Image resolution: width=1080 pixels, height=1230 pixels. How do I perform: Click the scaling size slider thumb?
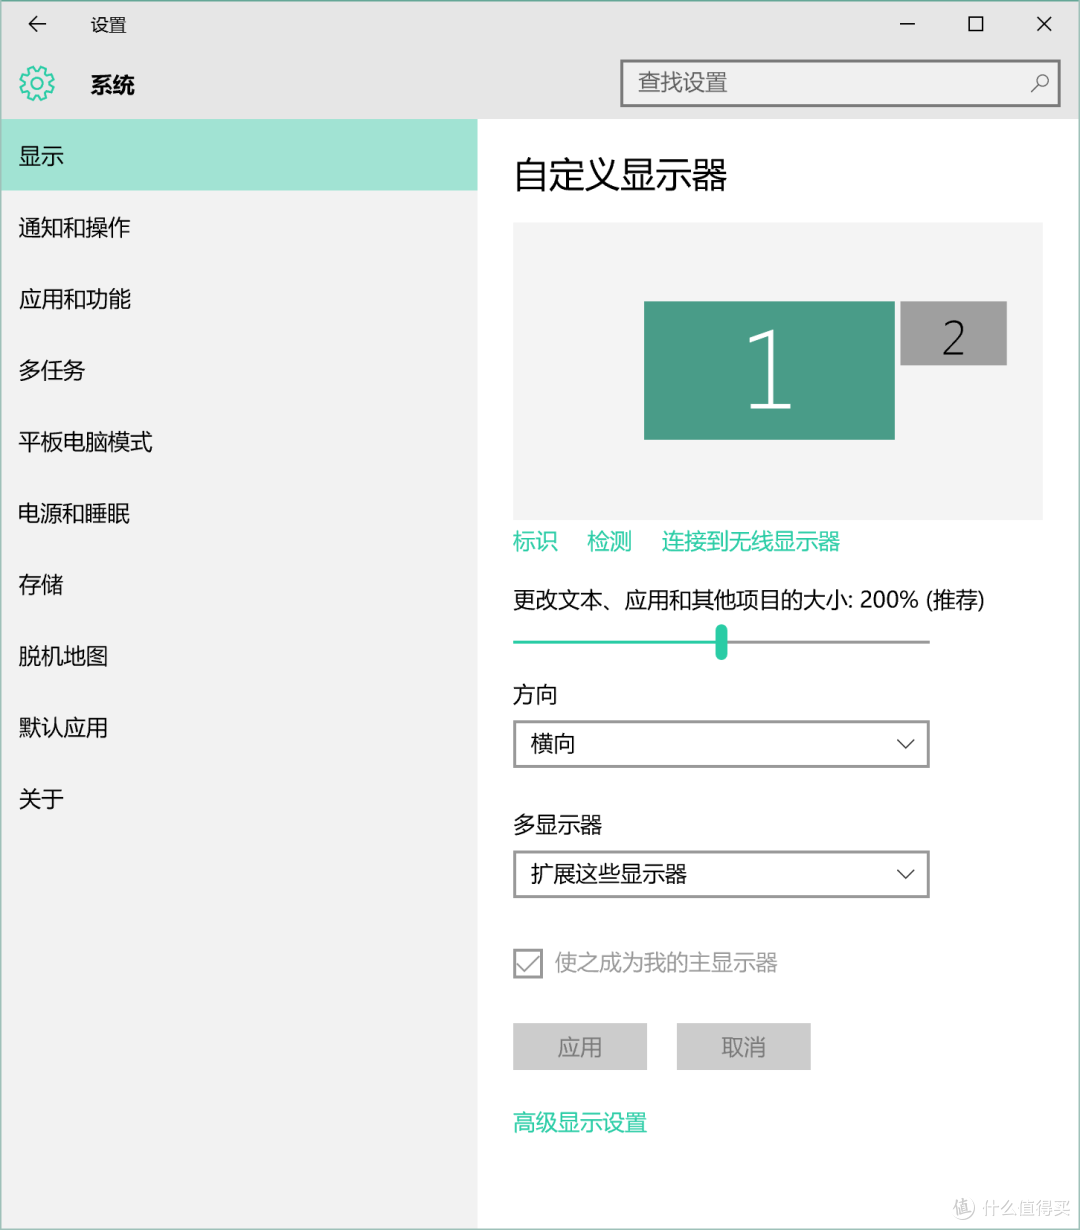click(x=721, y=642)
